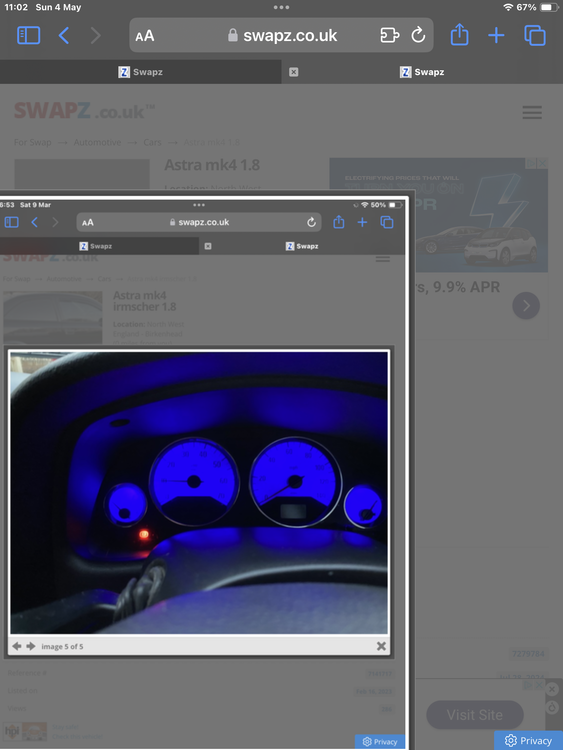Show the tab overview grid
The width and height of the screenshot is (563, 750).
click(535, 35)
